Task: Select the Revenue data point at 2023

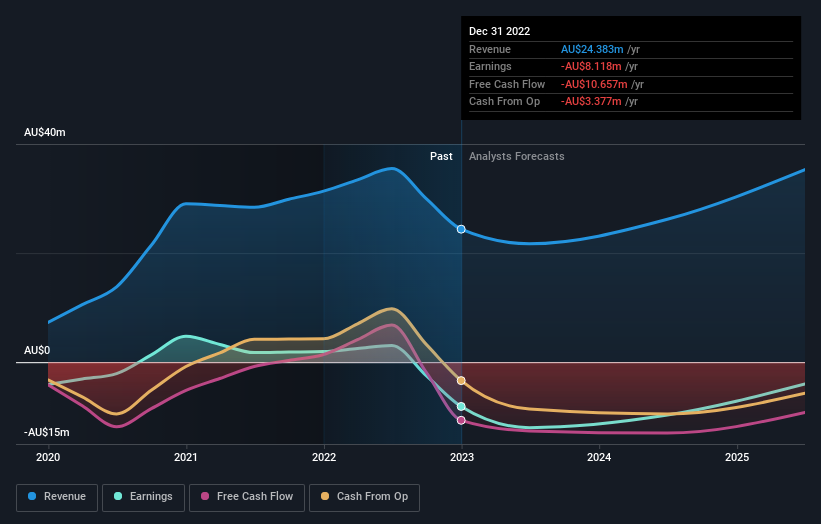Action: [x=461, y=229]
